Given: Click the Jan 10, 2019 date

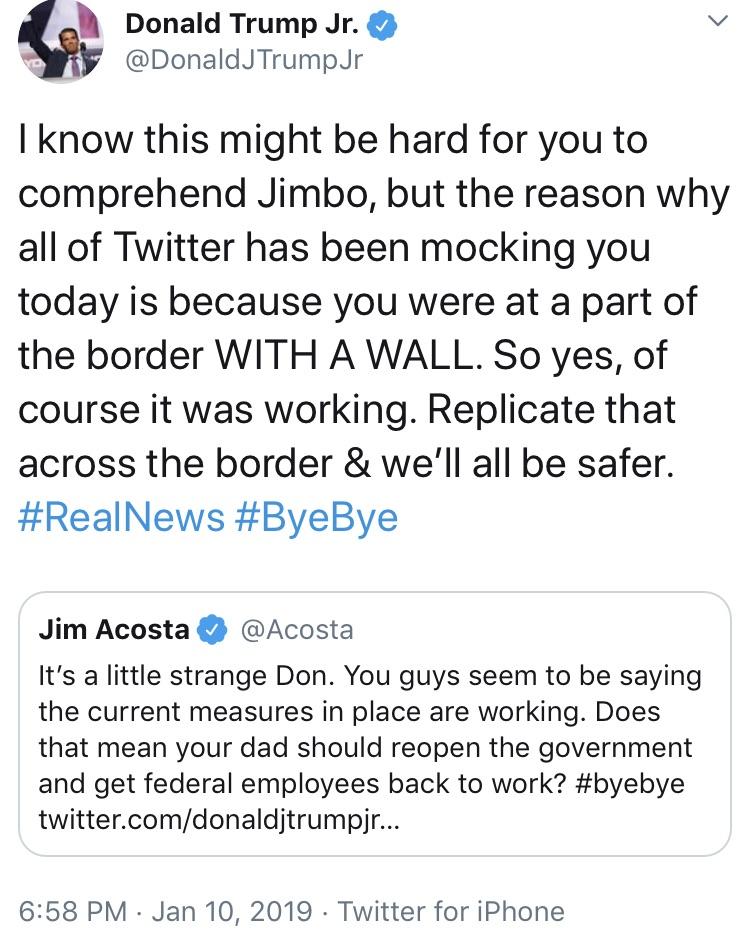Looking at the screenshot, I should (x=232, y=912).
